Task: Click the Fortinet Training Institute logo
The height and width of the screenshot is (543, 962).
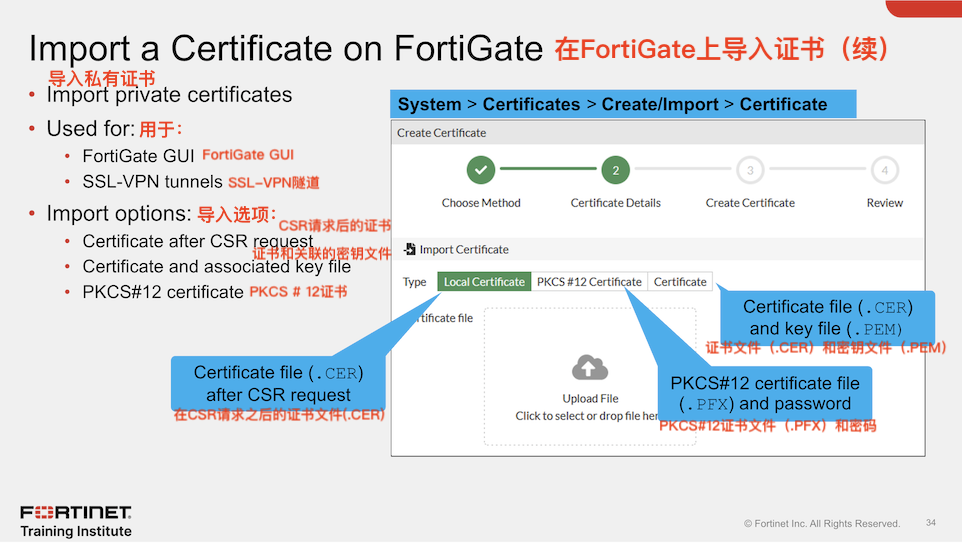Action: pos(76,522)
